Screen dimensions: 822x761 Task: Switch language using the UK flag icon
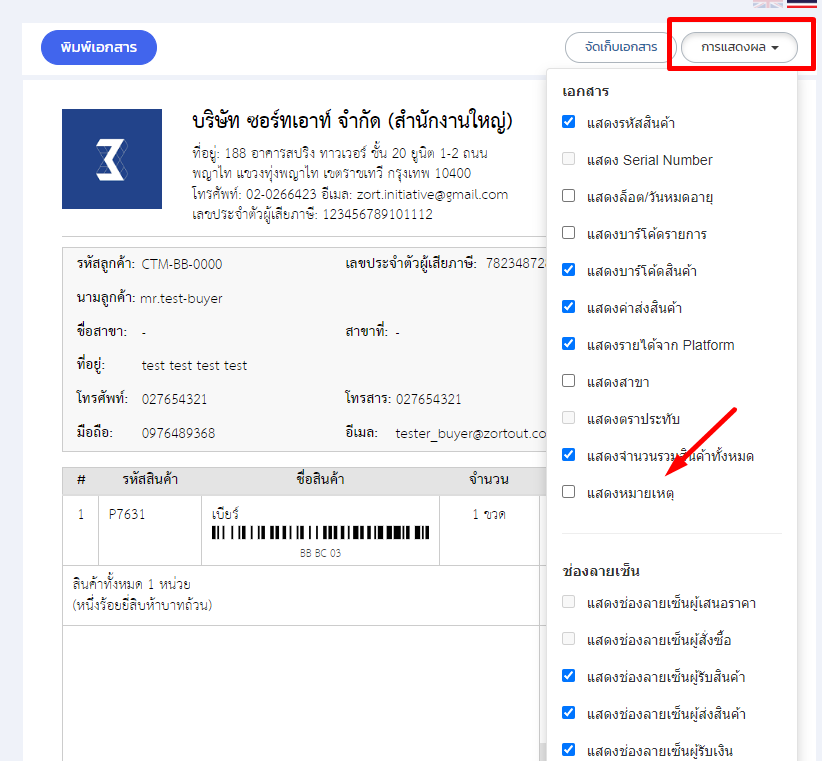(768, 3)
